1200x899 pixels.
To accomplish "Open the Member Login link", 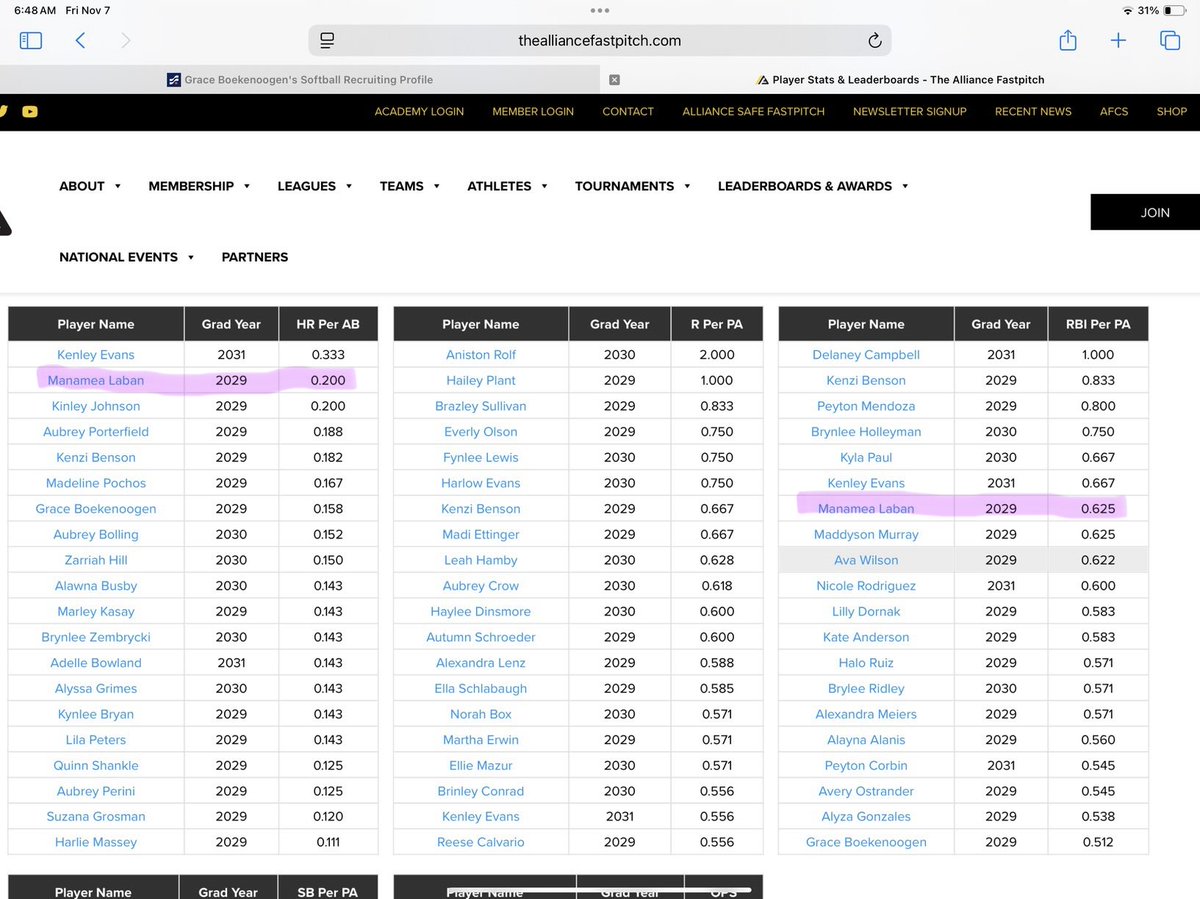I will point(533,111).
